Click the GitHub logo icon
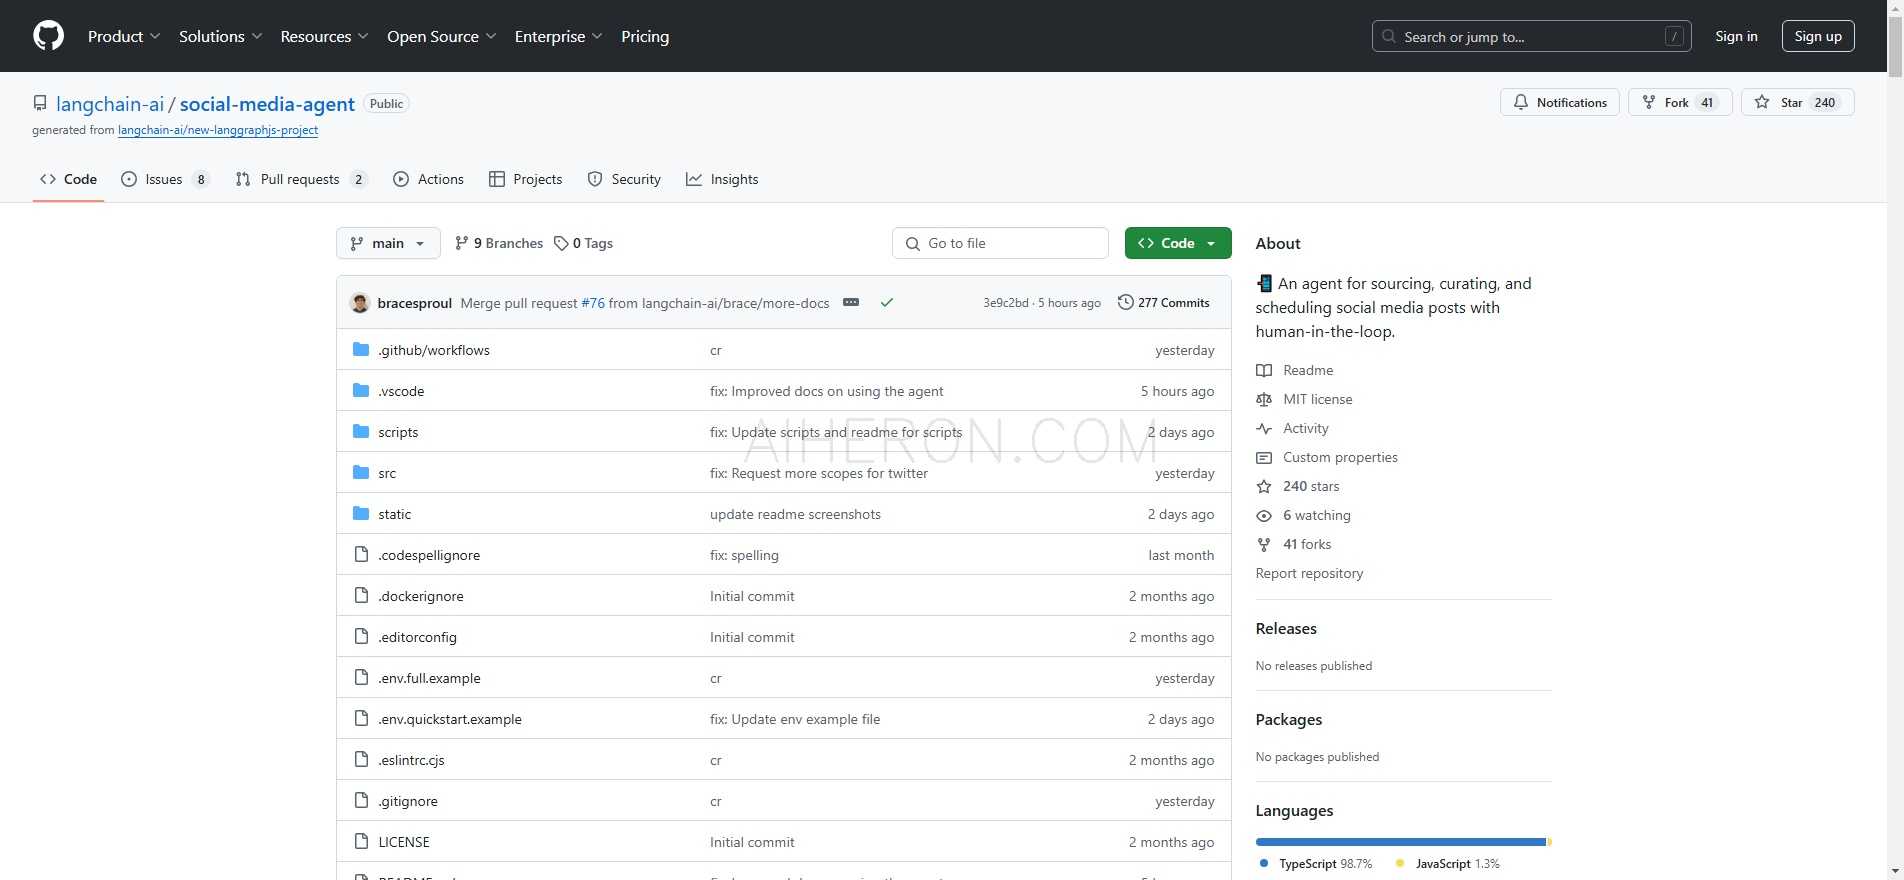 [x=48, y=36]
